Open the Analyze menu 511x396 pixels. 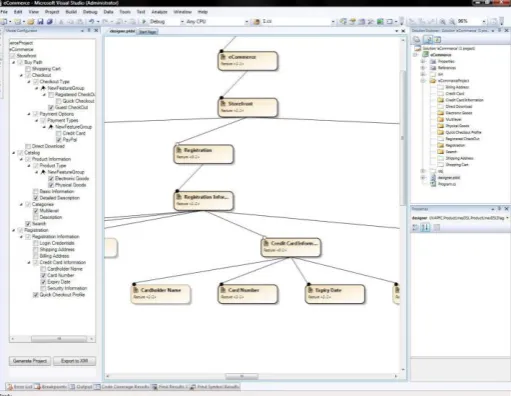coord(159,12)
